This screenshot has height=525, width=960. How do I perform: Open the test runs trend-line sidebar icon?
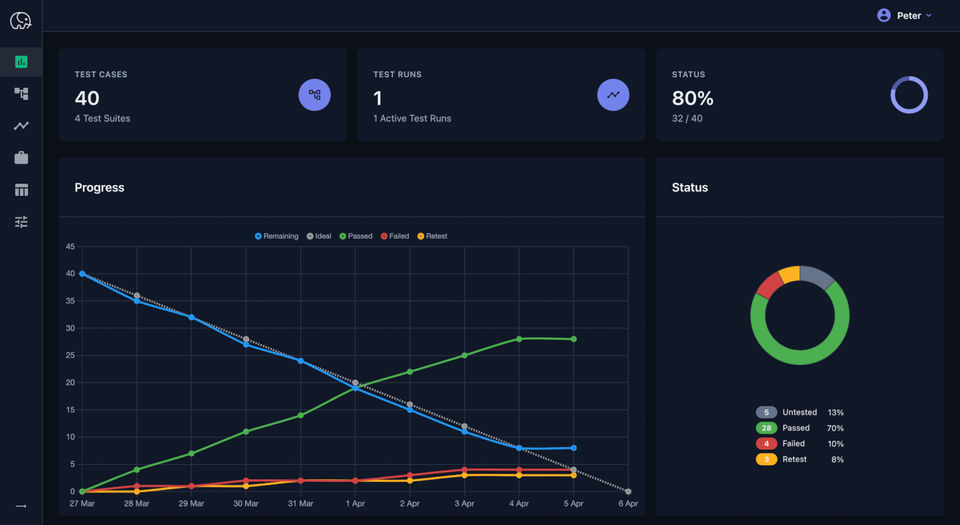point(21,125)
